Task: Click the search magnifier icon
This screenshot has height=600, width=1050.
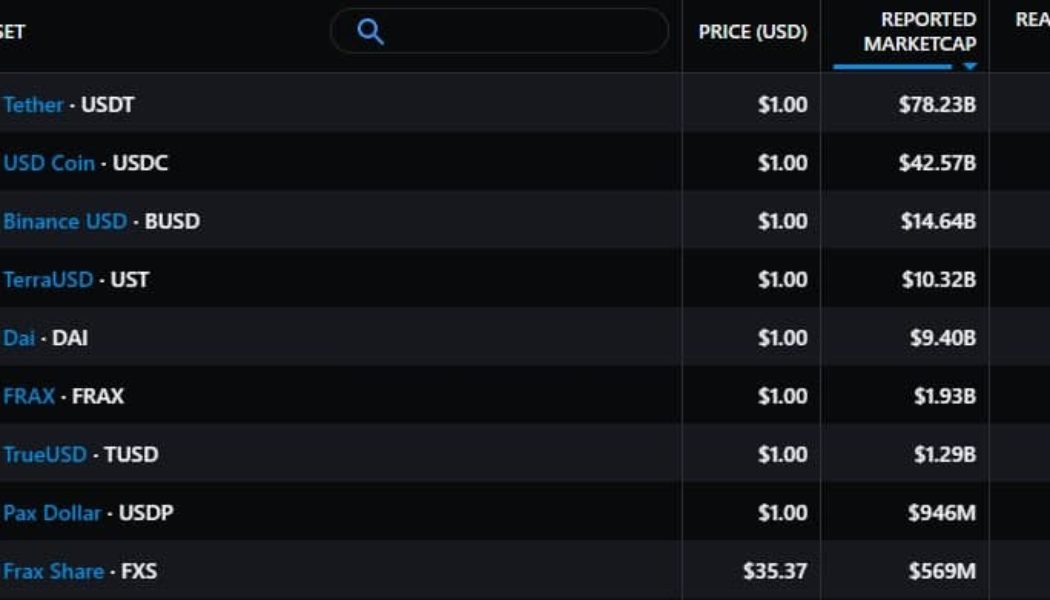Action: (x=372, y=32)
